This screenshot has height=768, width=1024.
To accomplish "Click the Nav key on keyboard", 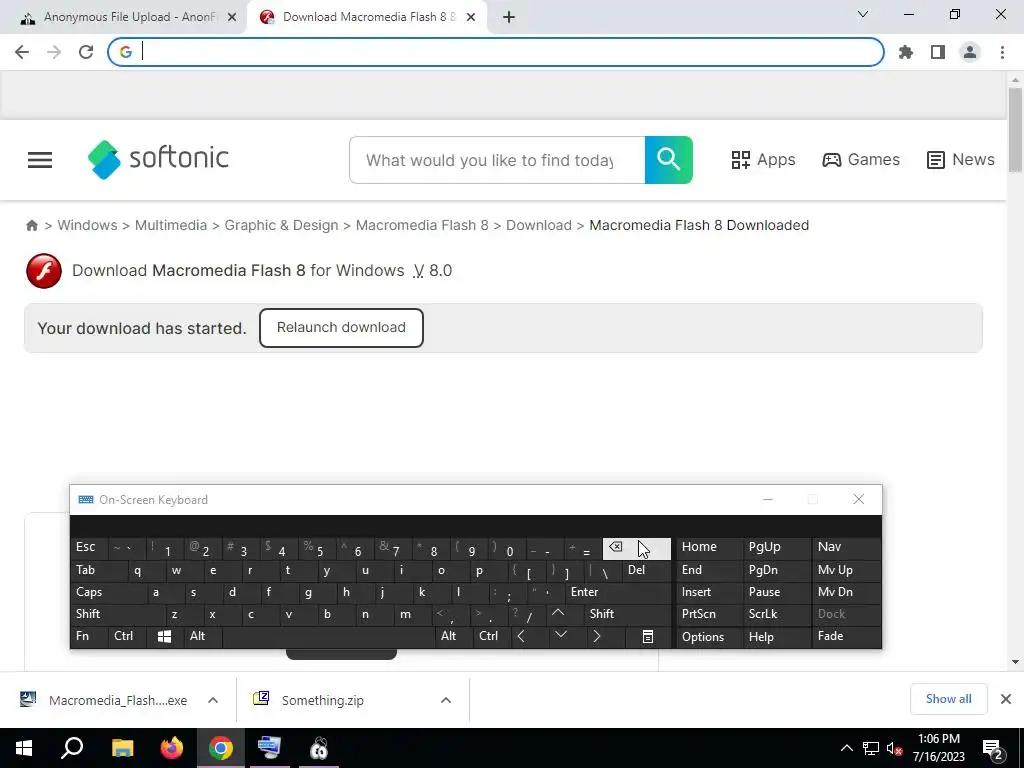I will point(846,548).
